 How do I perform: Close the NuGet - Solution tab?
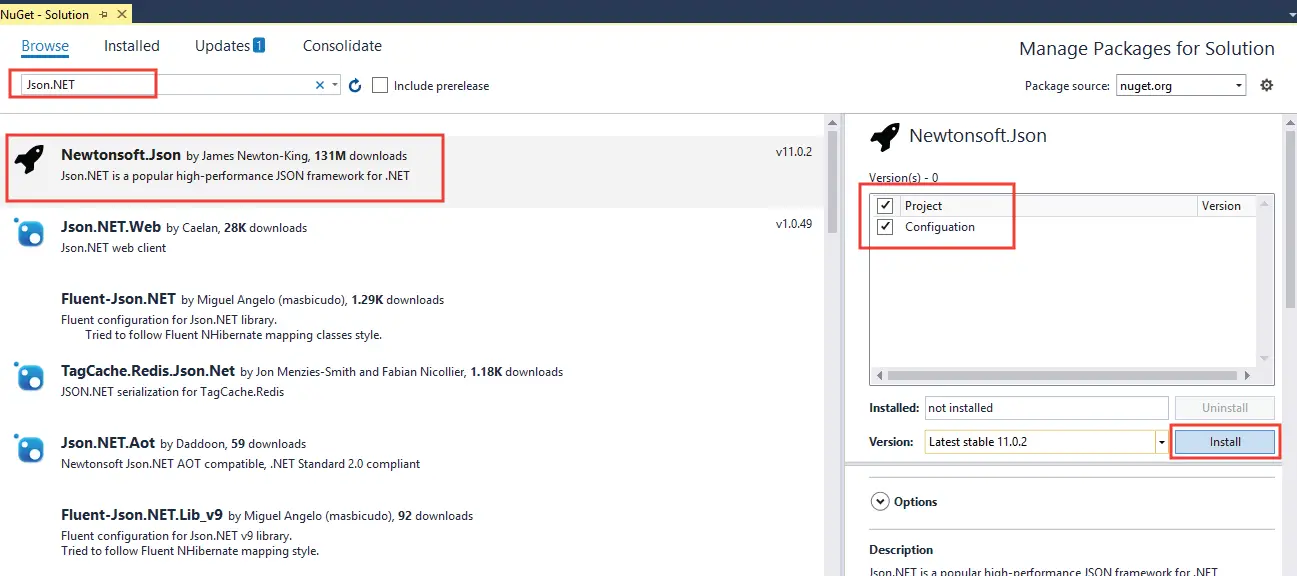pos(122,14)
